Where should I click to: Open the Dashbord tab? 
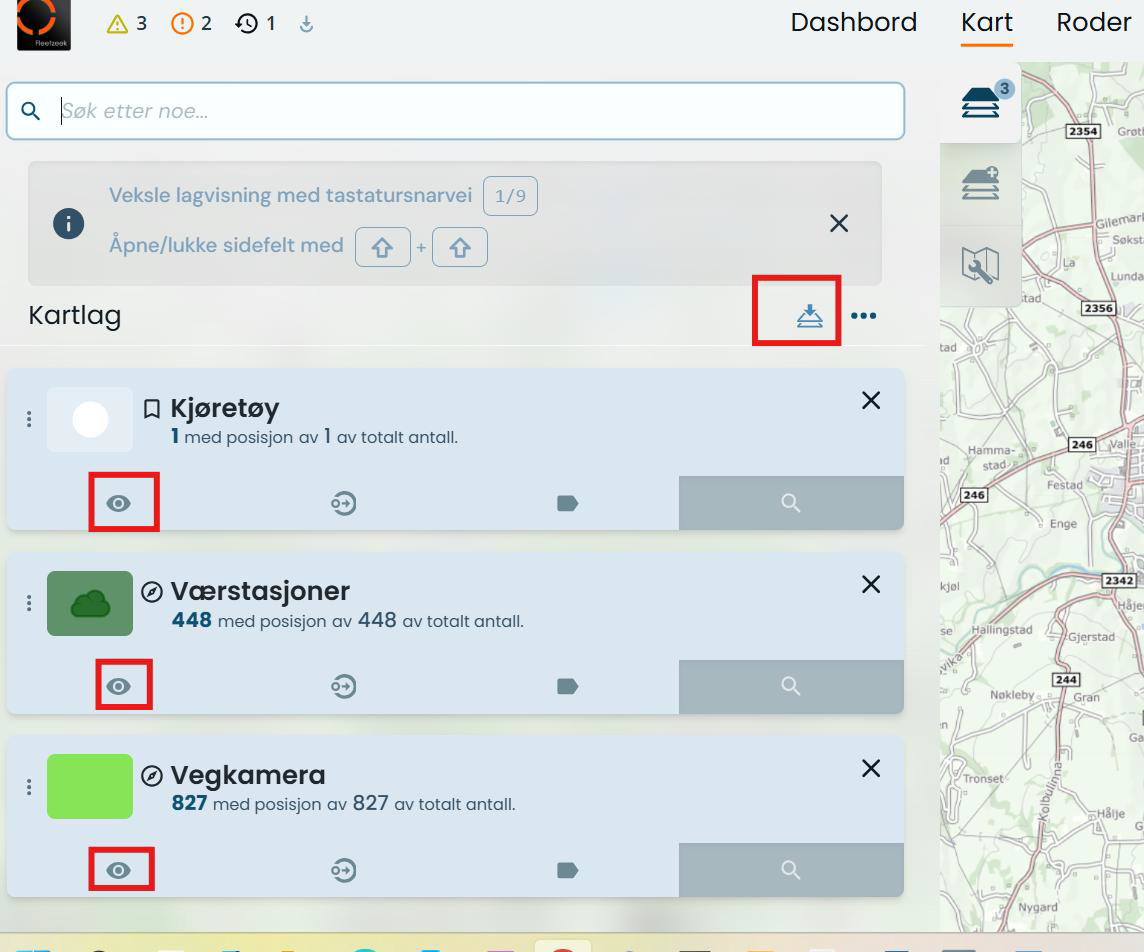tap(854, 23)
